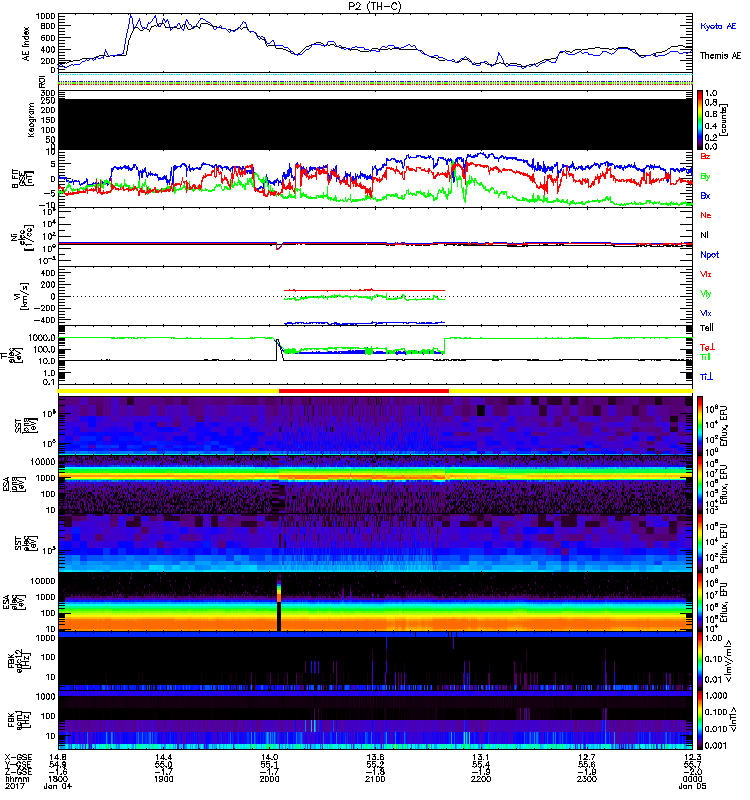Viewport: 750px width, 800px height.
Task: Select the Kyoto AE legend label
Action: point(718,26)
